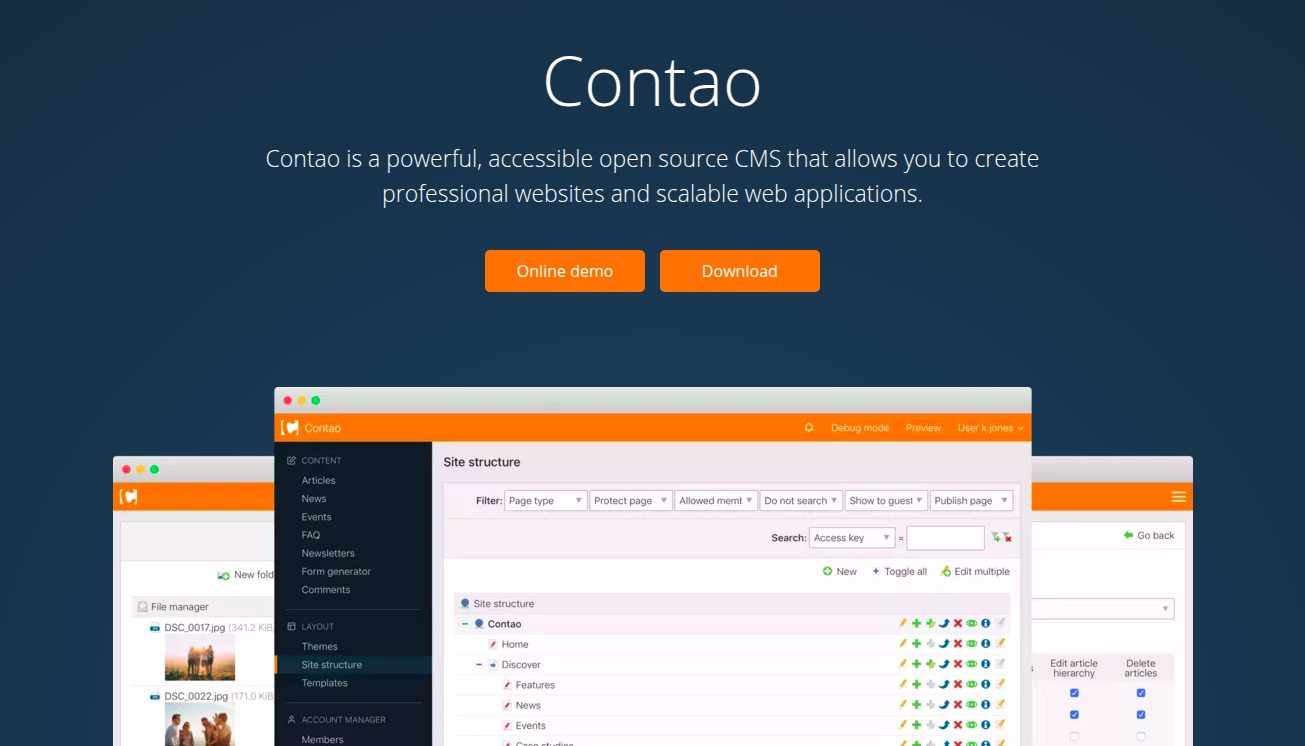This screenshot has width=1305, height=746.
Task: Toggle visibility of the Discover page
Action: click(x=971, y=665)
